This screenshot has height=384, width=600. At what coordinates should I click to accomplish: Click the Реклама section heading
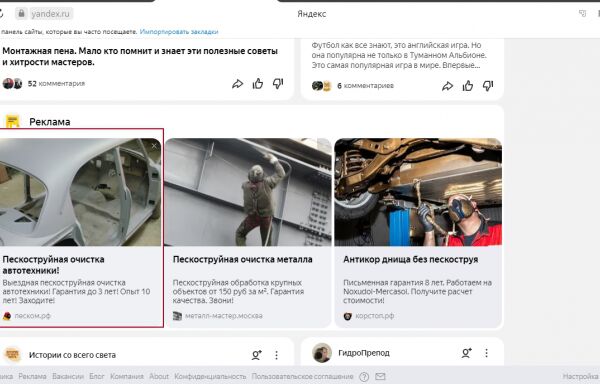click(50, 122)
